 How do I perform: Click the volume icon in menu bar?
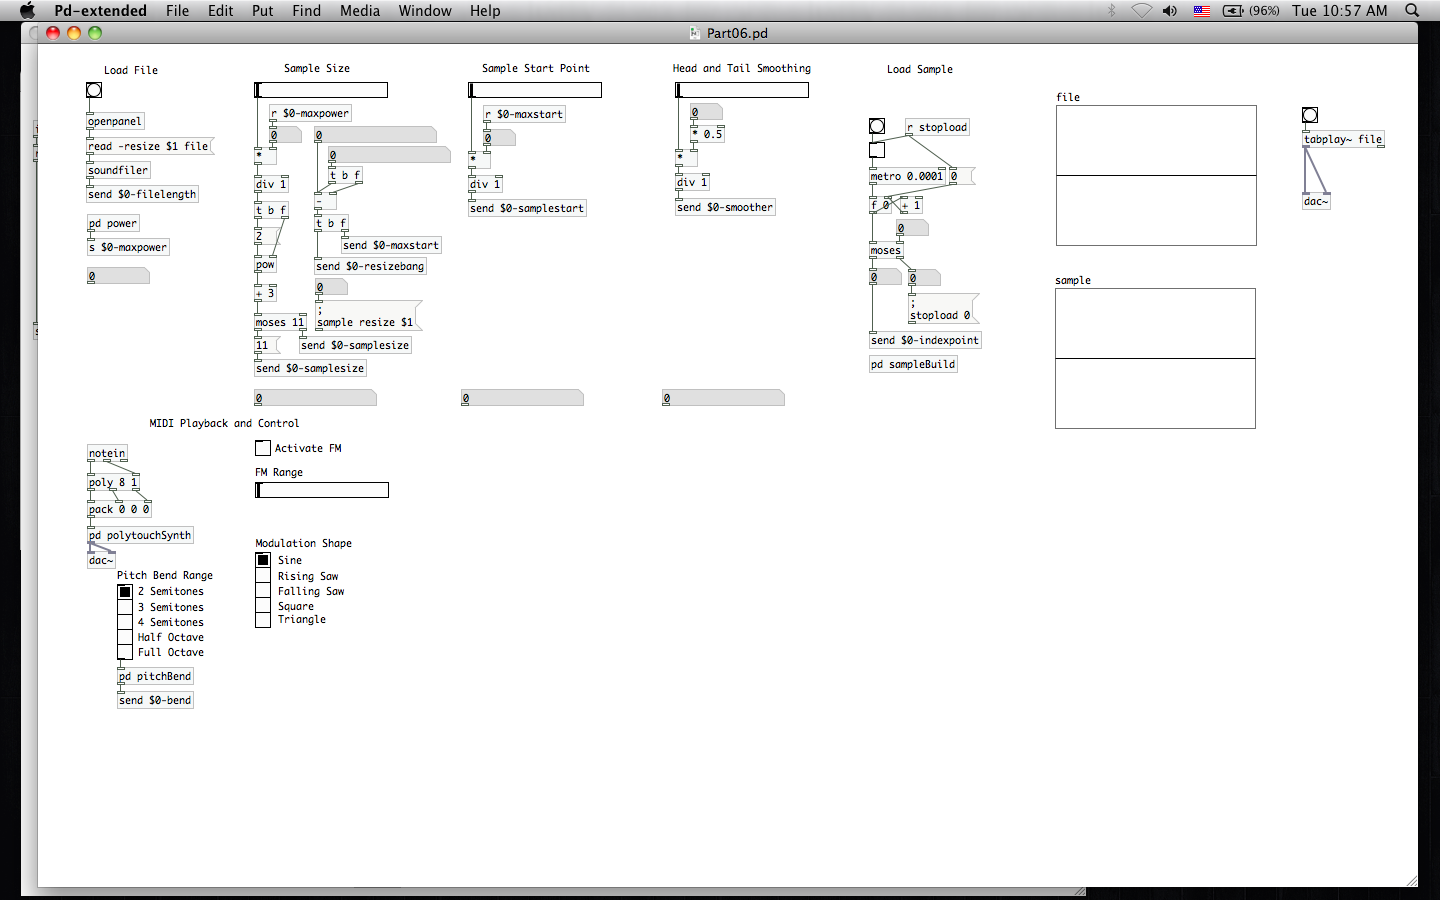[x=1169, y=11]
